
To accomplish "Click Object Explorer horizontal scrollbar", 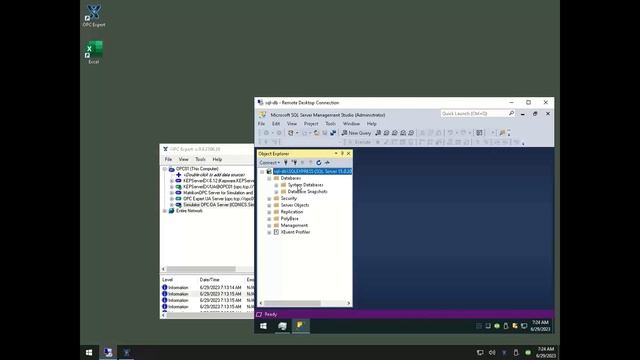I will coord(292,303).
